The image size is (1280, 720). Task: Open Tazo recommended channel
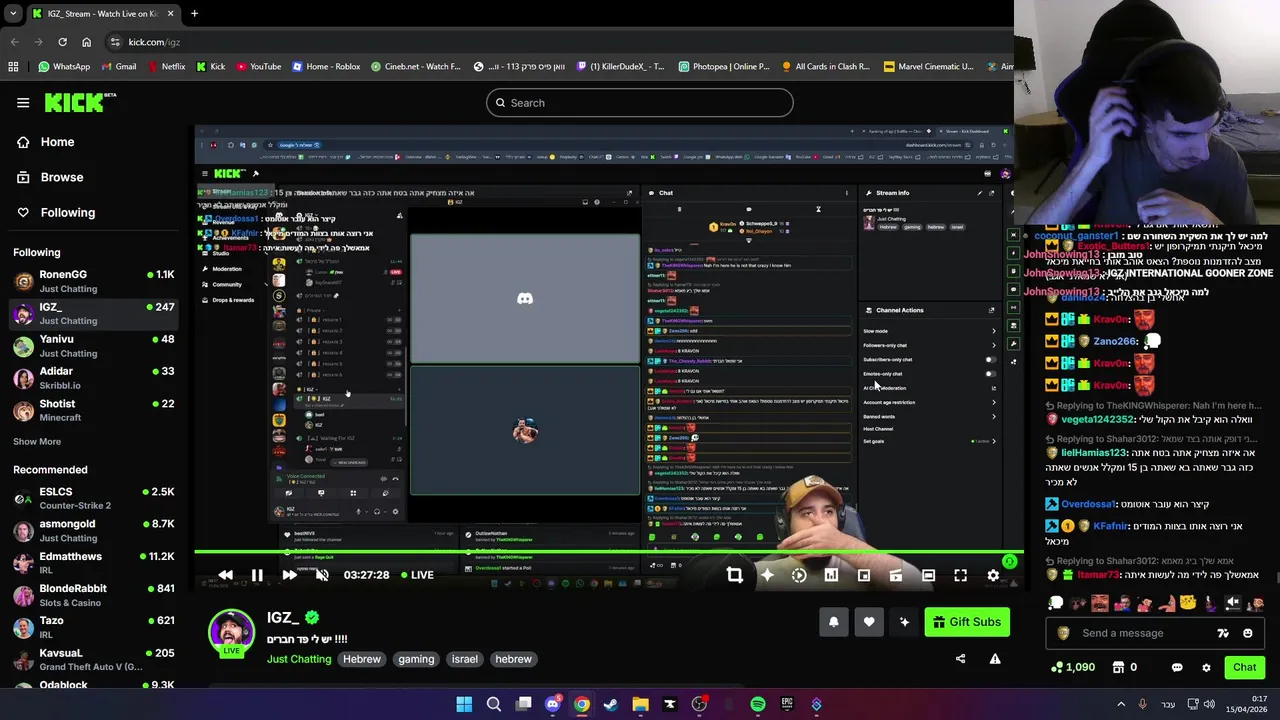click(95, 627)
